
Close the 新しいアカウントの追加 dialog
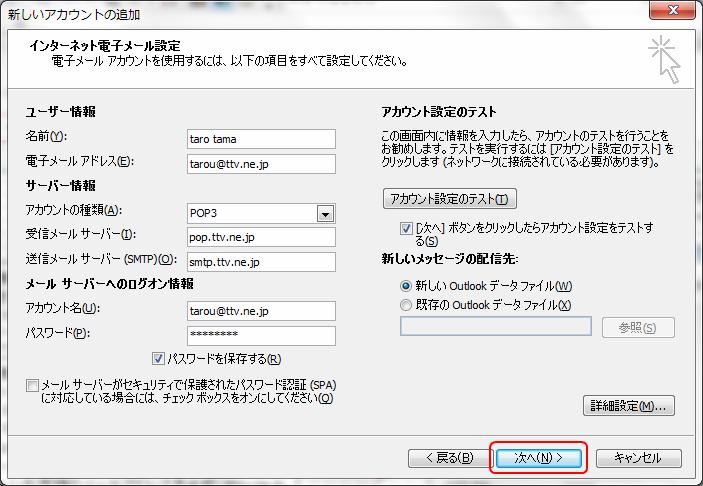672,10
